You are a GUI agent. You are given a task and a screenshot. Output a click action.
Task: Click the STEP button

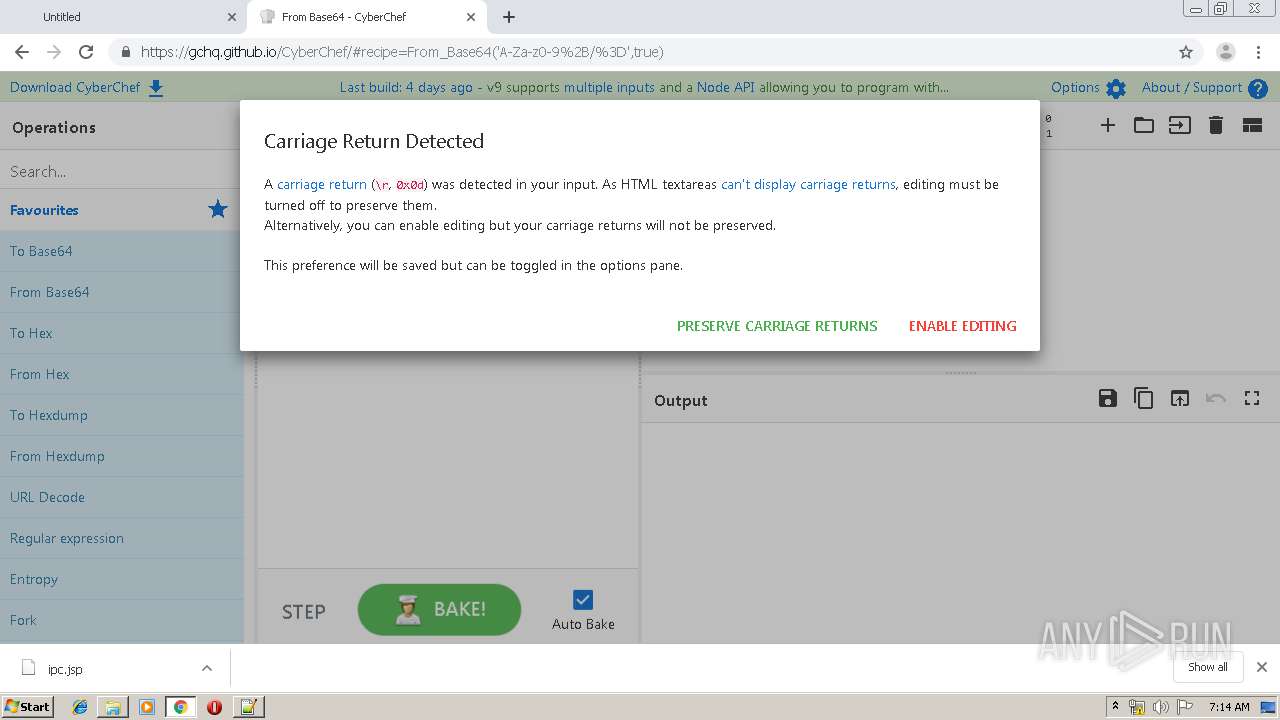click(303, 612)
